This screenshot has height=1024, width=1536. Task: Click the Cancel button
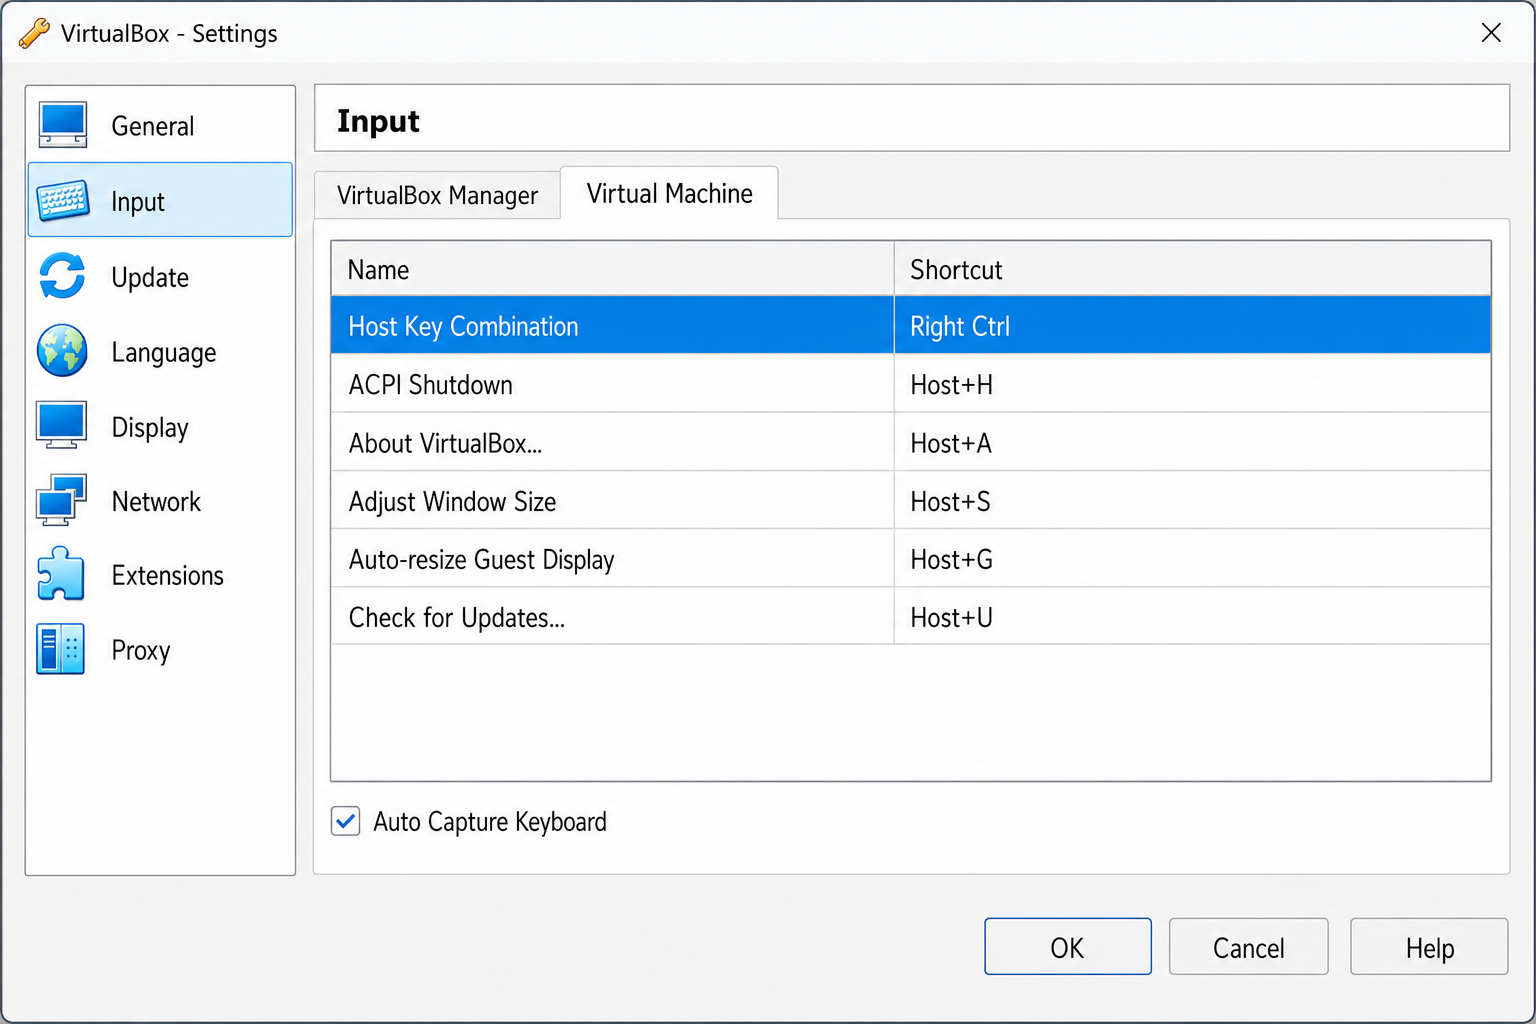click(1248, 946)
